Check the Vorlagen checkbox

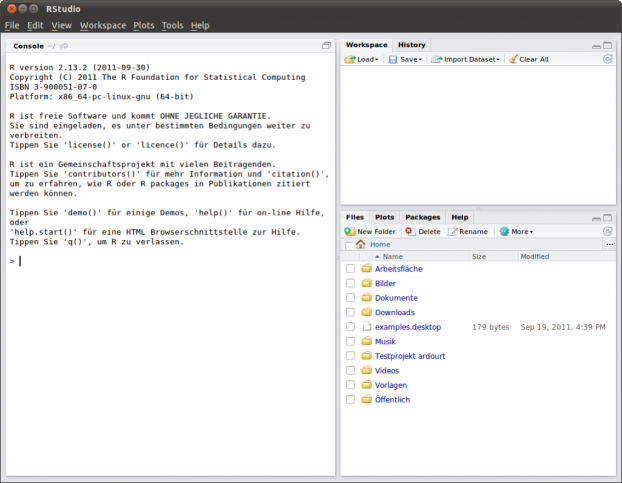coord(350,385)
